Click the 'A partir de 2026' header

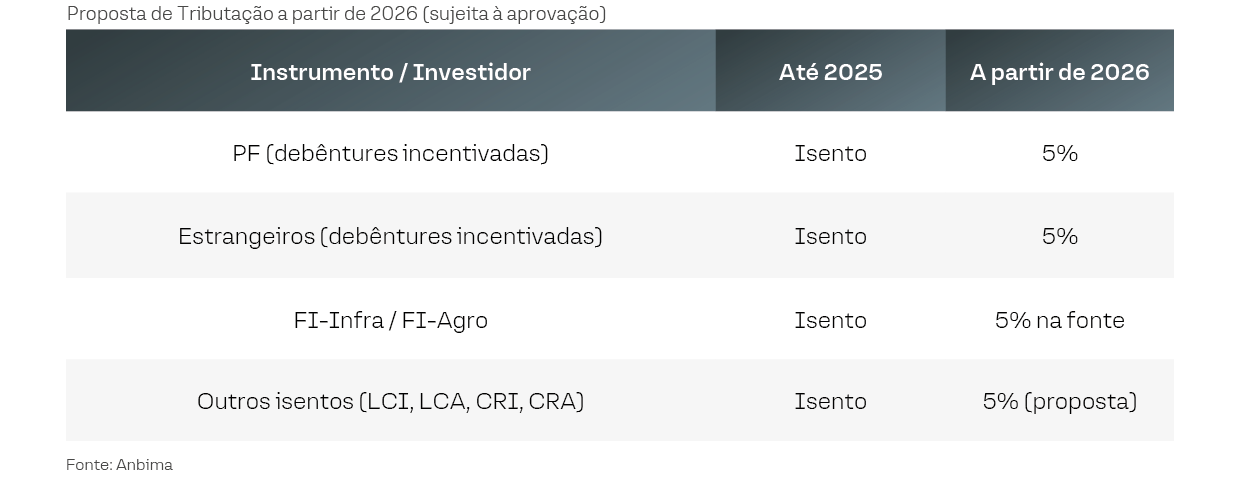1059,72
